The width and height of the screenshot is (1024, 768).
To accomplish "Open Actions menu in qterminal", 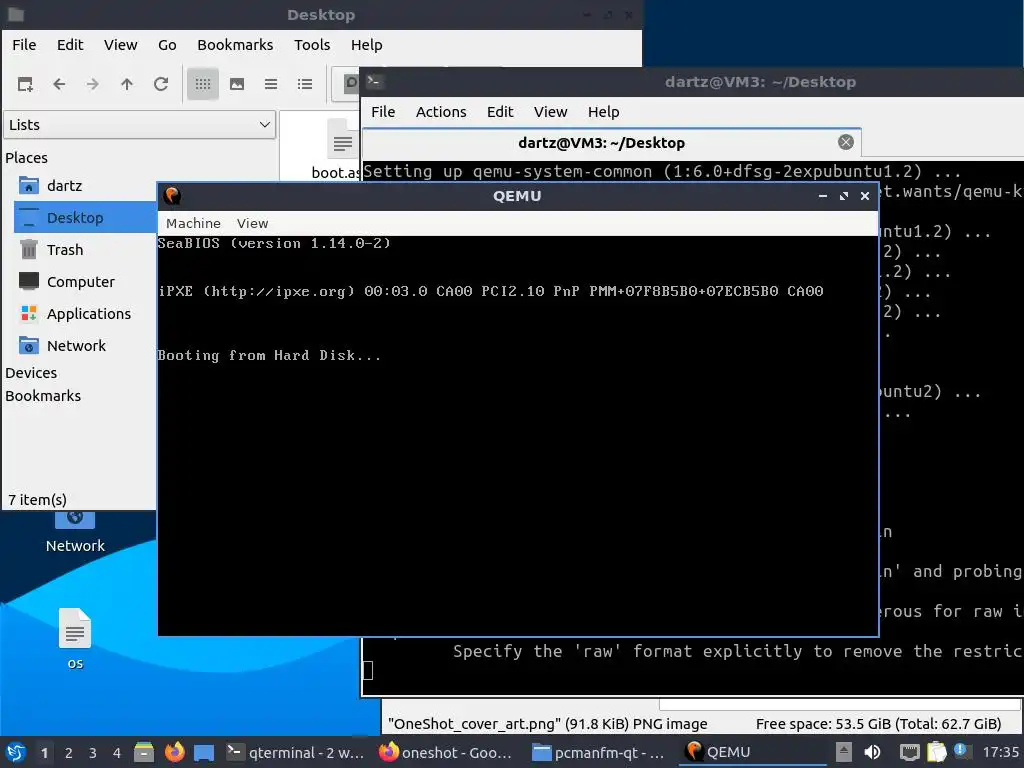I will [x=441, y=112].
